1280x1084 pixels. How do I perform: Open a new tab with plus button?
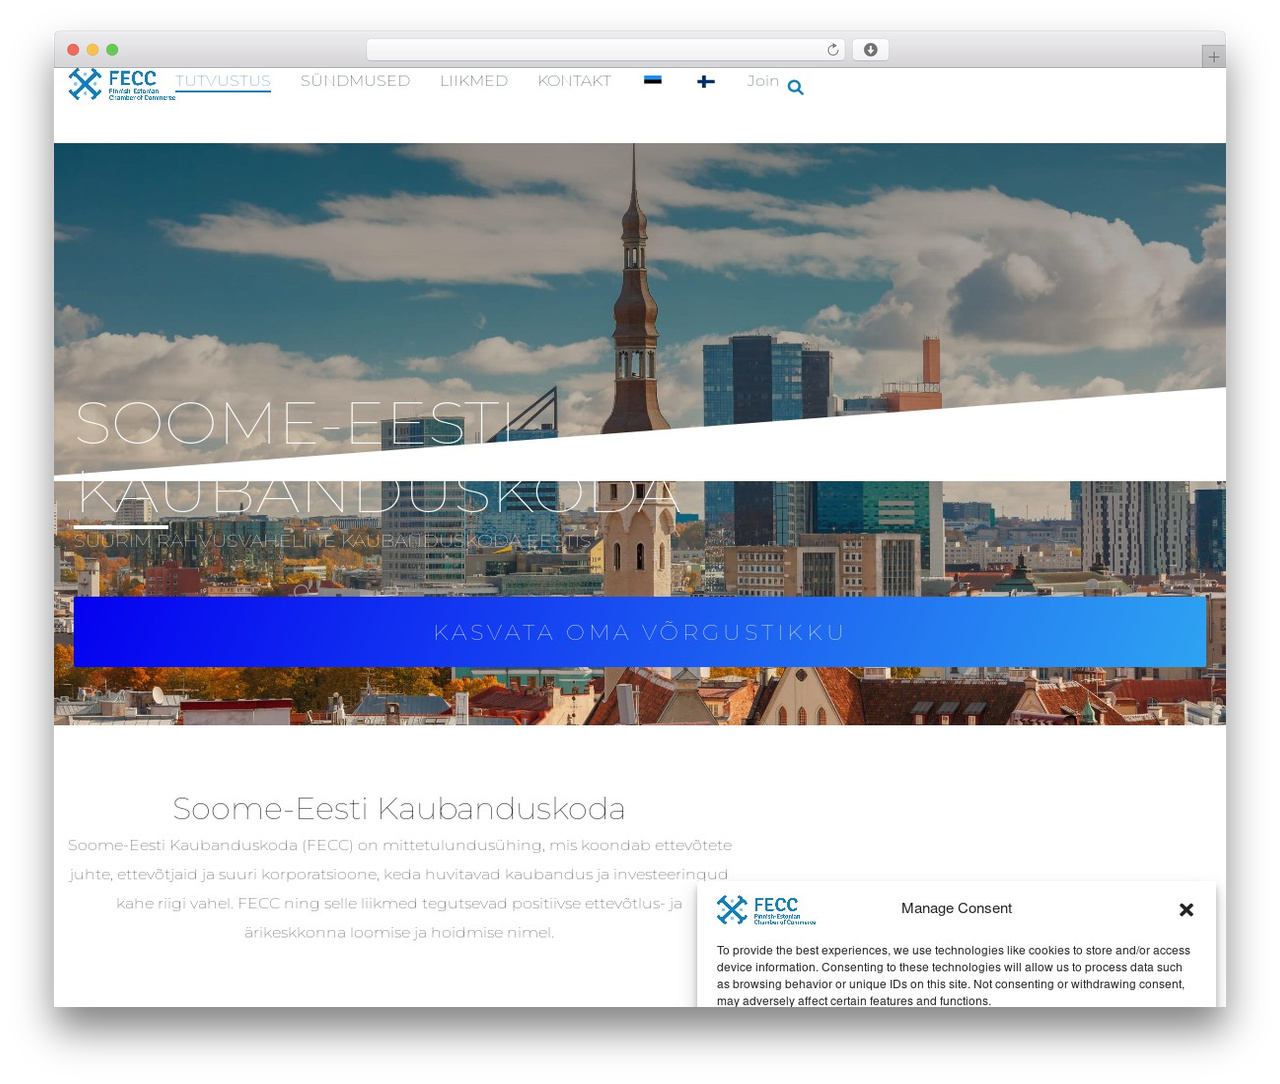(x=1213, y=57)
